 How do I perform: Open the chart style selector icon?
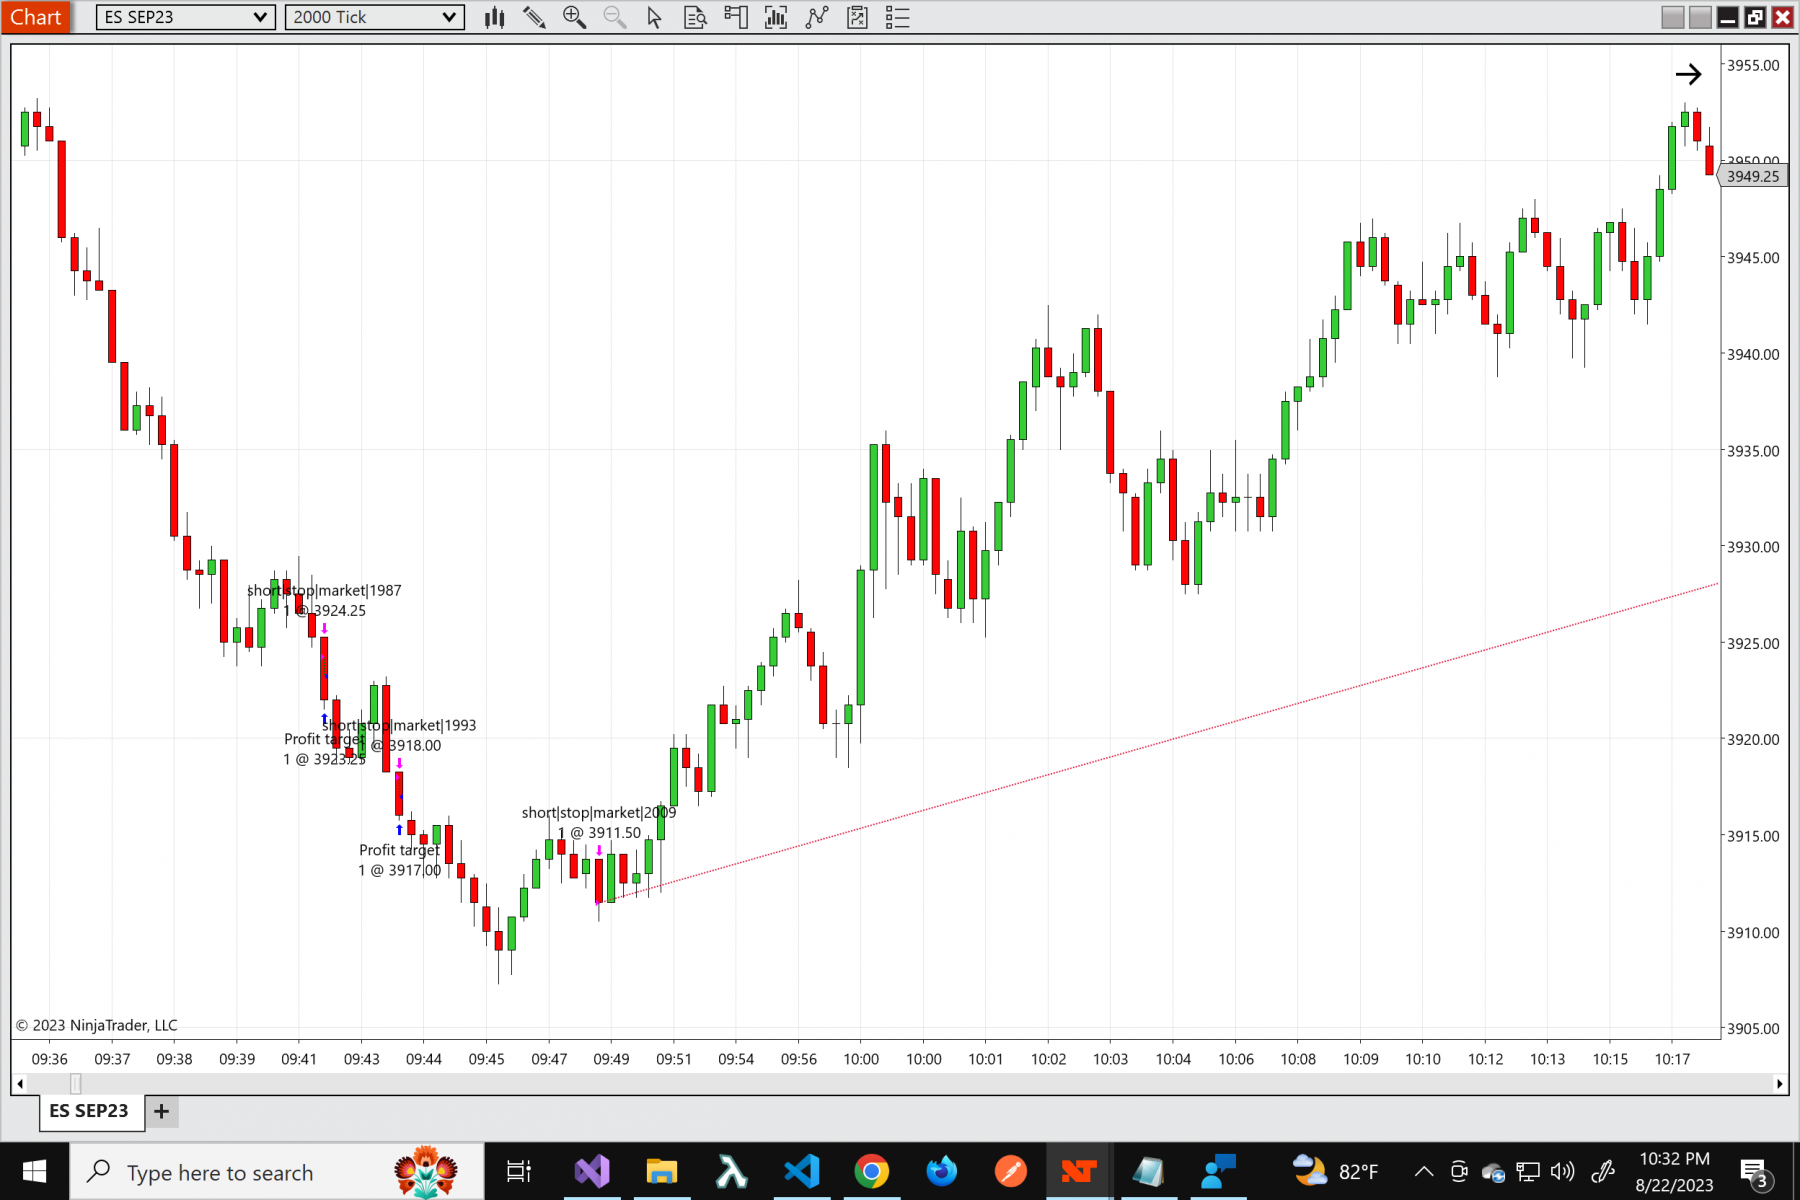tap(494, 17)
